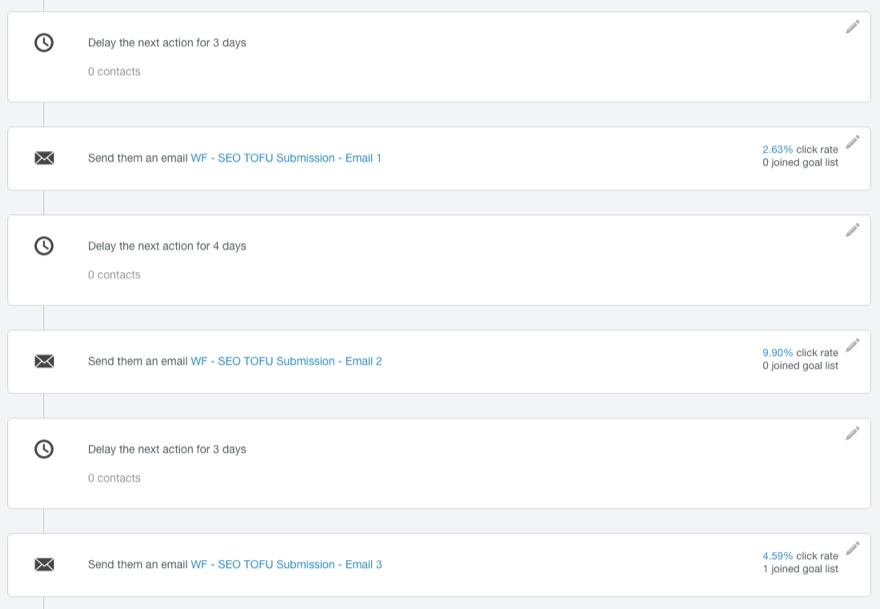Open WF - SEO TOFU Submission - Email 2
The image size is (880, 609).
286,361
